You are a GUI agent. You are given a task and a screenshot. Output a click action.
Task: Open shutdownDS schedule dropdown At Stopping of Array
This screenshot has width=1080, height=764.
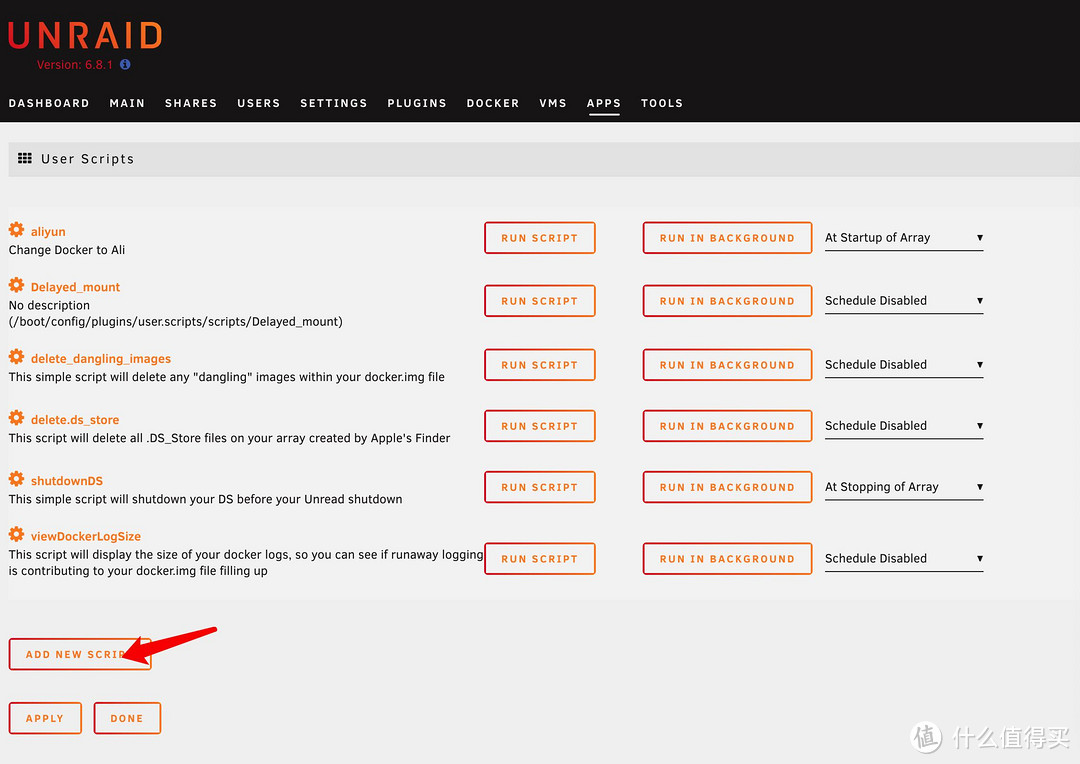904,487
